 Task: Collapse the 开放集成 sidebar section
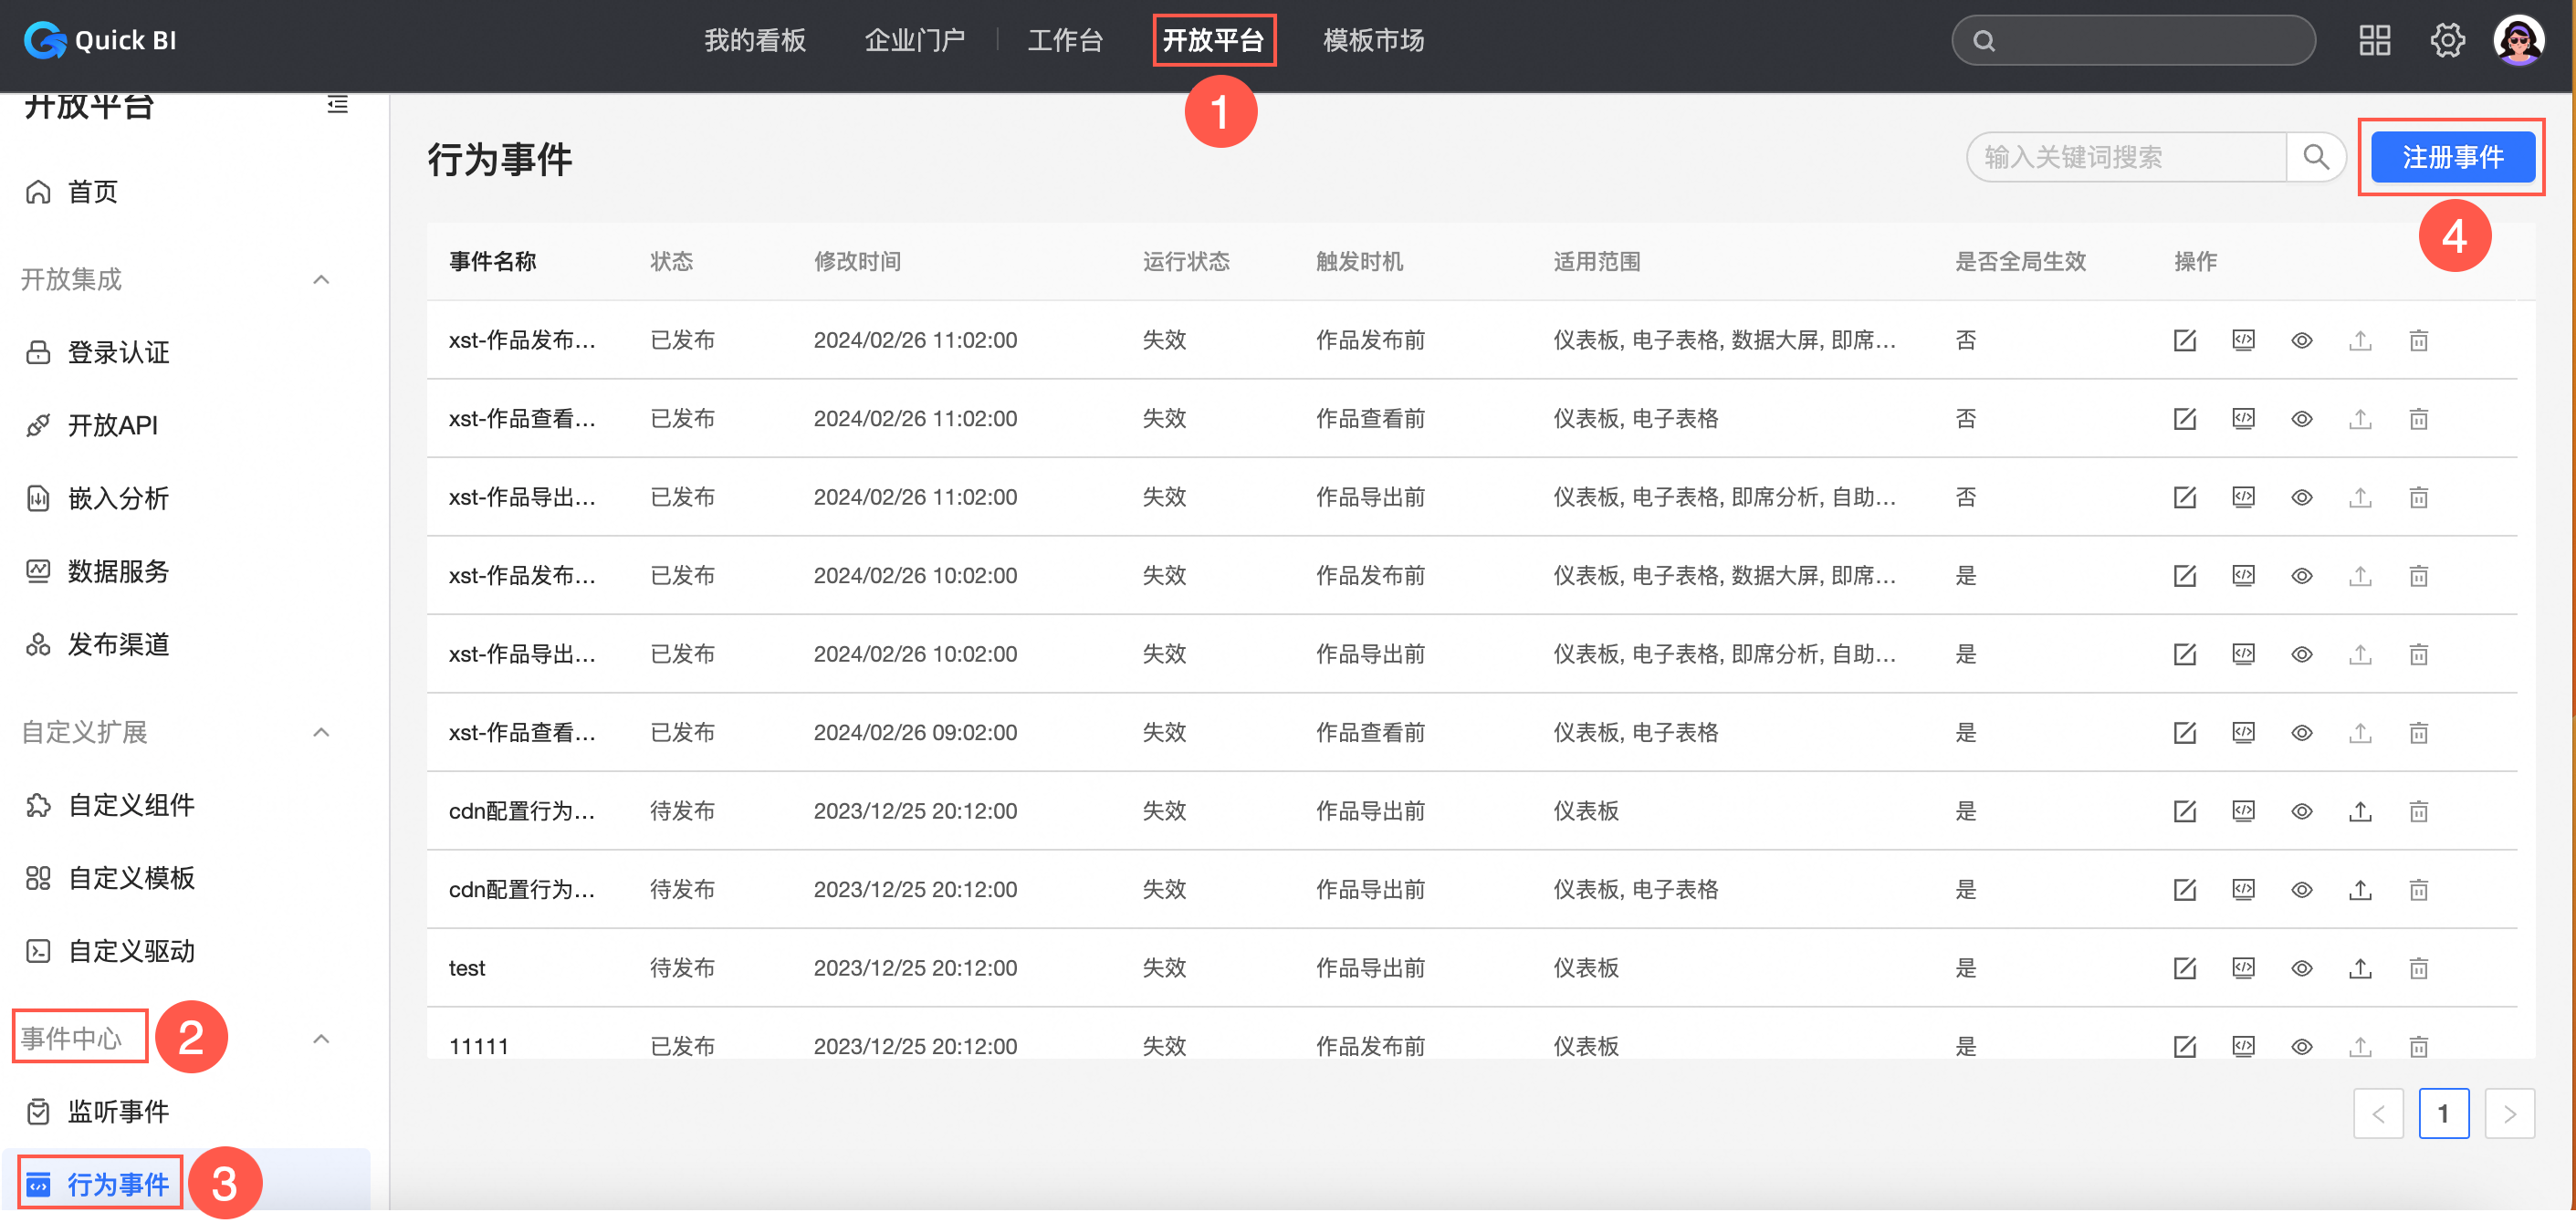point(321,279)
